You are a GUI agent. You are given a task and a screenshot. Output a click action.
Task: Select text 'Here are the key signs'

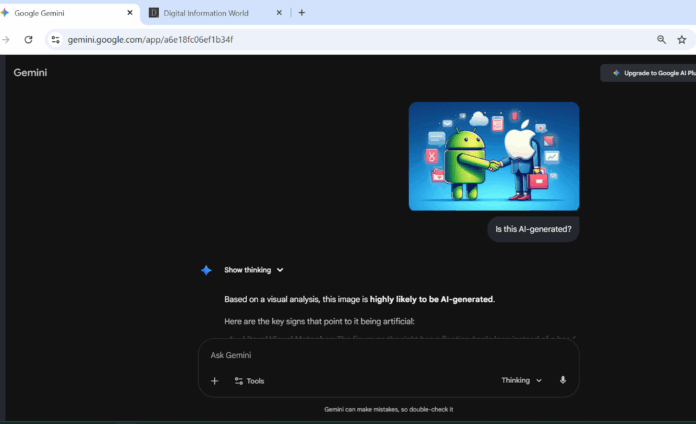[262, 321]
